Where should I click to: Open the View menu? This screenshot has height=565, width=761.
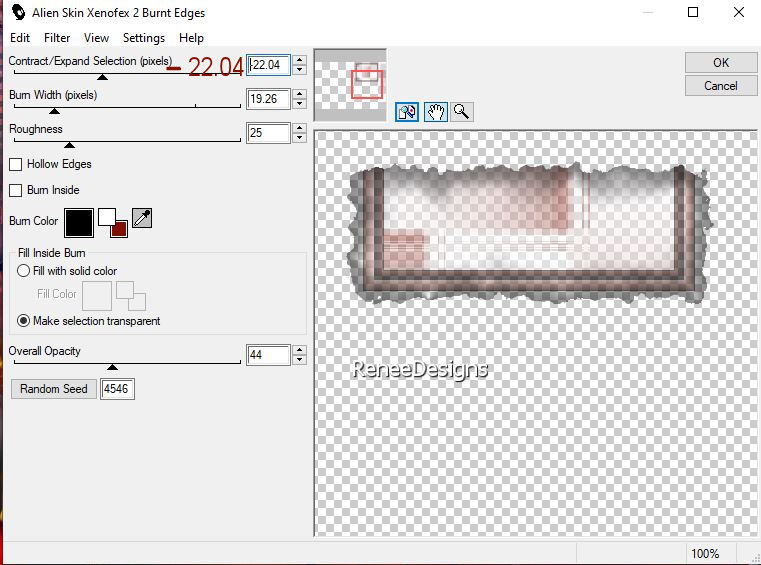pos(96,38)
